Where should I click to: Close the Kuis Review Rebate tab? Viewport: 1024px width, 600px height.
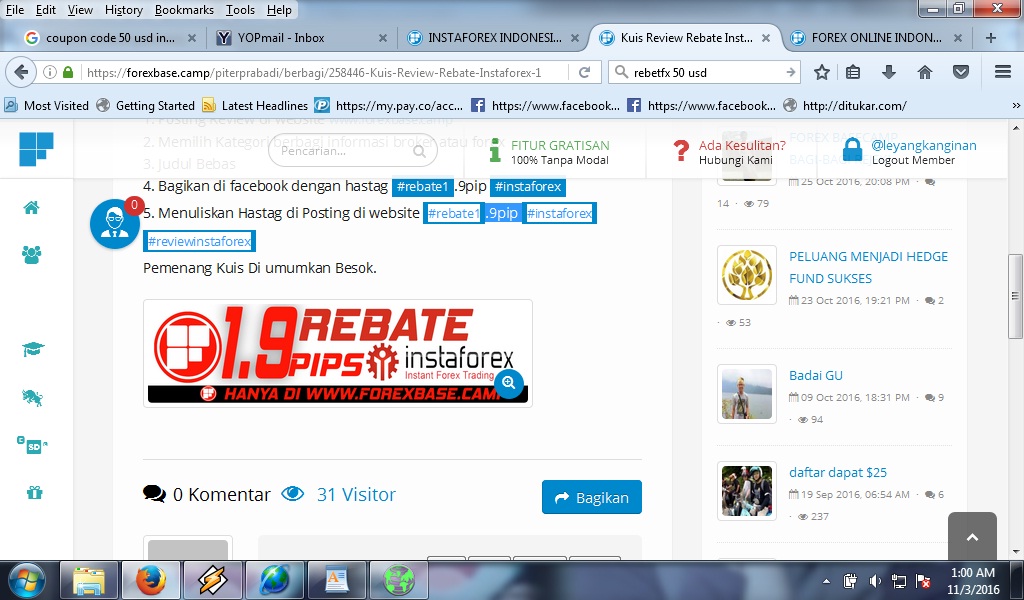[x=766, y=38]
